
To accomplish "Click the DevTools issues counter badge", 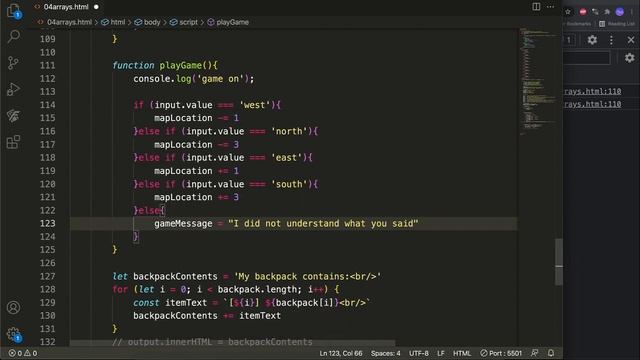I will (568, 40).
